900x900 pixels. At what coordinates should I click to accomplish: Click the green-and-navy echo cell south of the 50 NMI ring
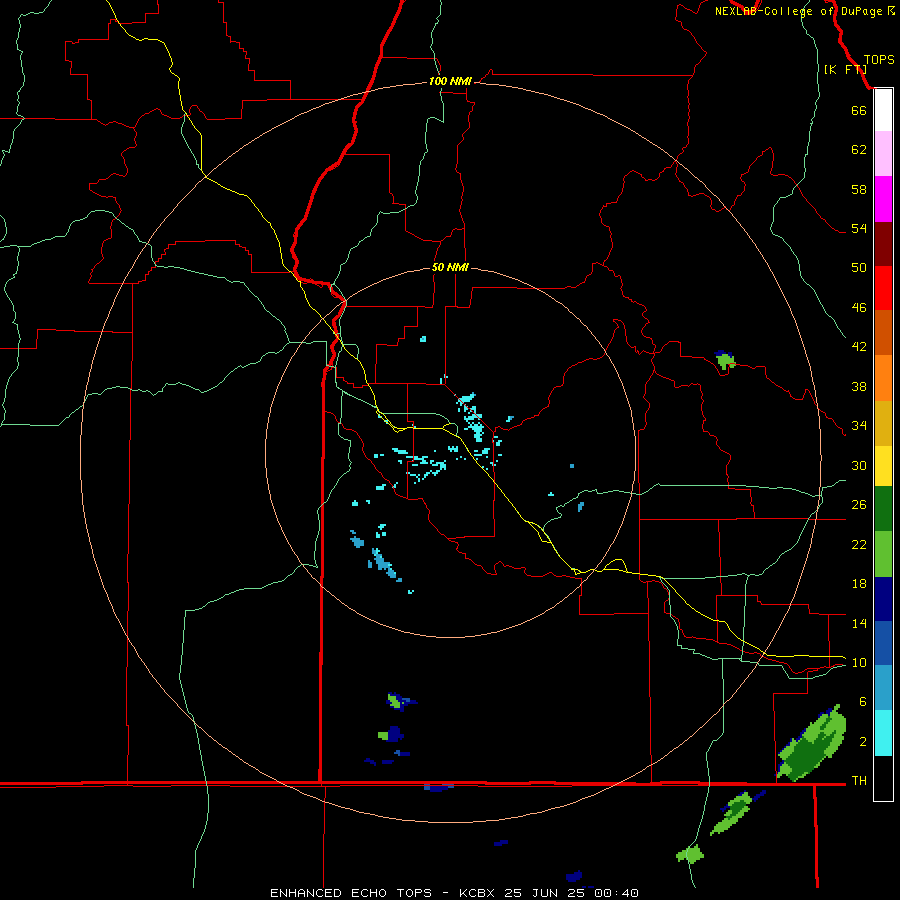click(x=397, y=701)
